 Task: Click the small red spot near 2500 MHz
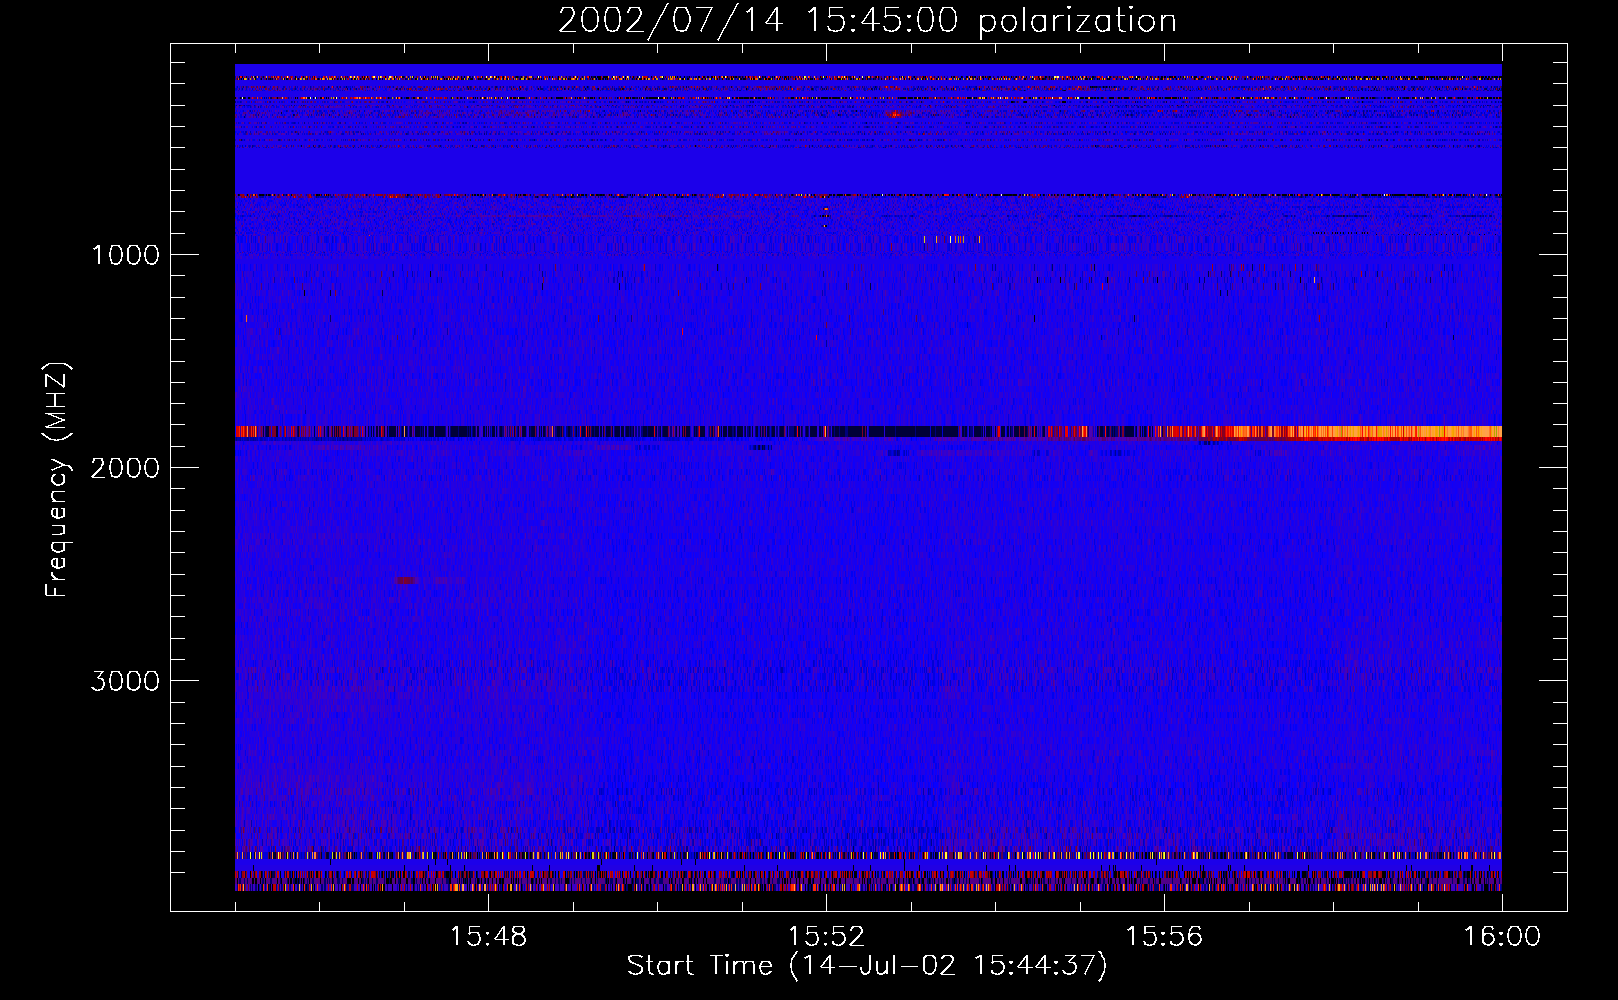pyautogui.click(x=406, y=580)
